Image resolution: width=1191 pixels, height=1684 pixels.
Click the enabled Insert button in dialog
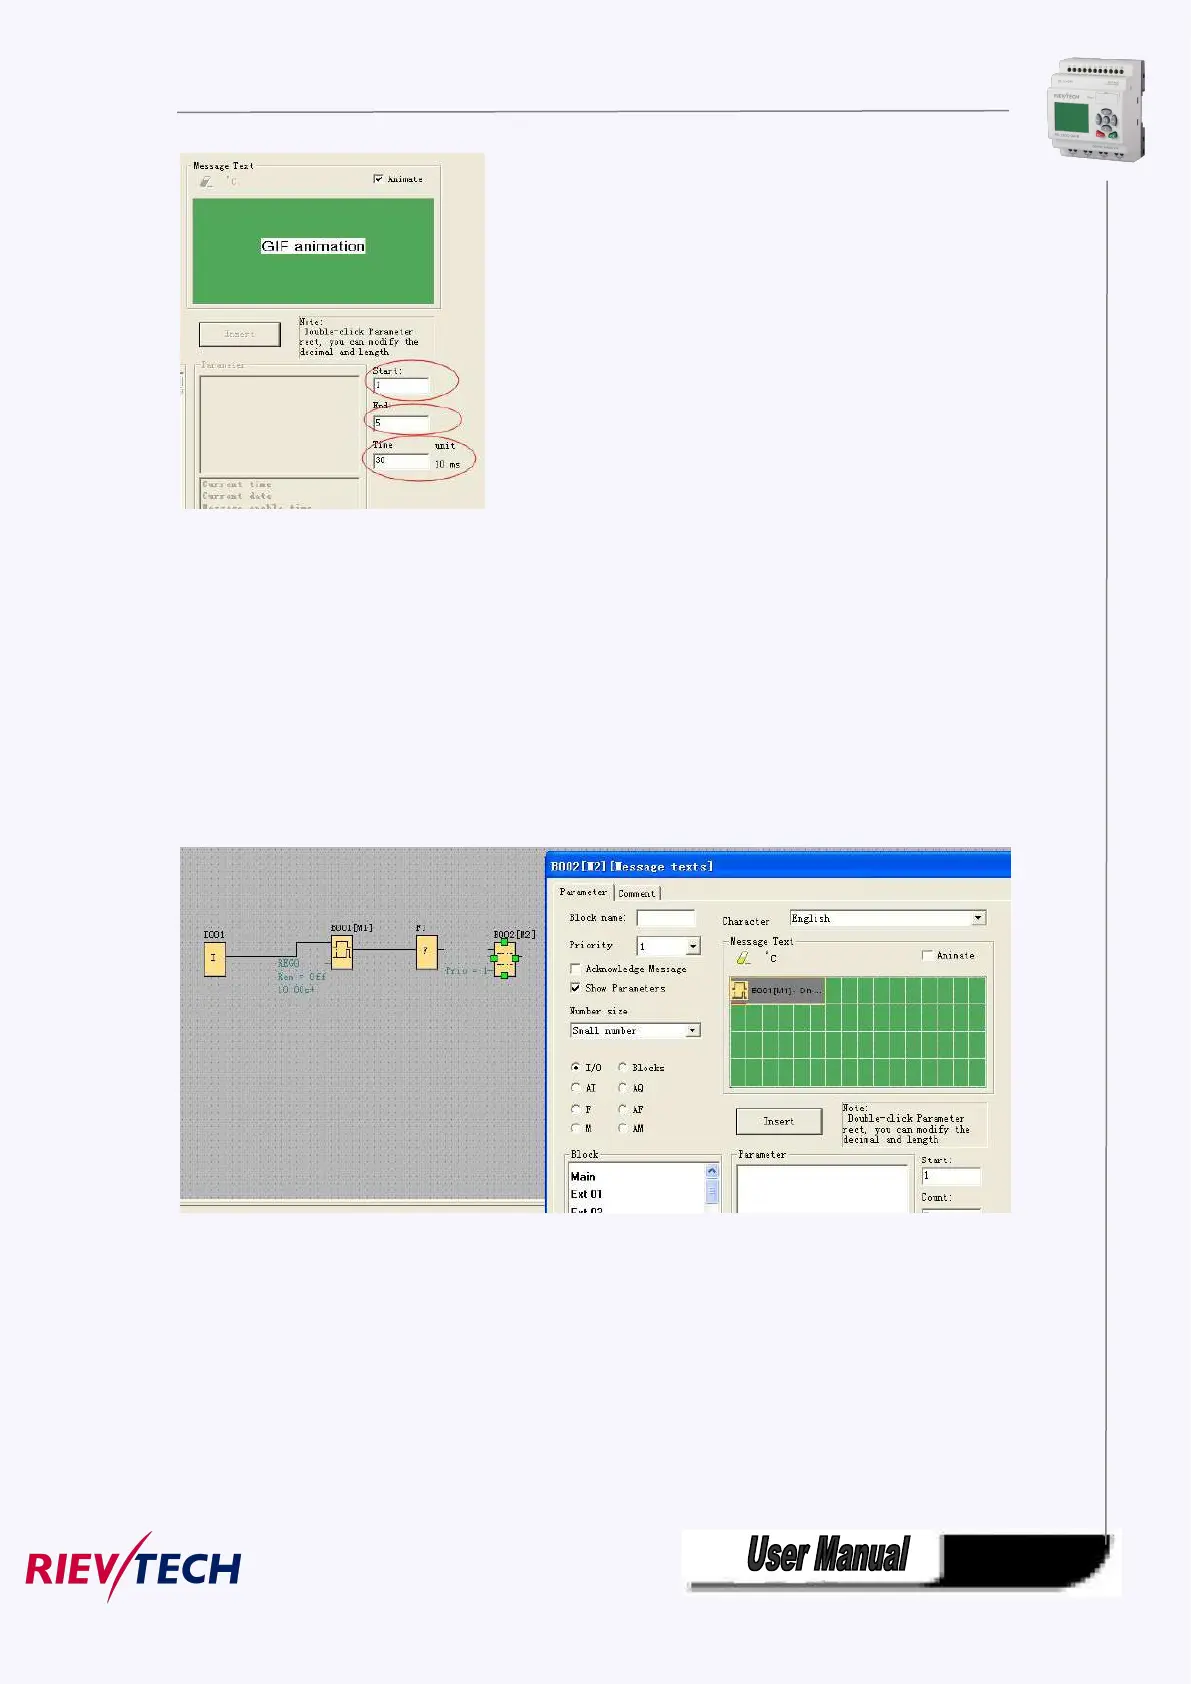(779, 1121)
